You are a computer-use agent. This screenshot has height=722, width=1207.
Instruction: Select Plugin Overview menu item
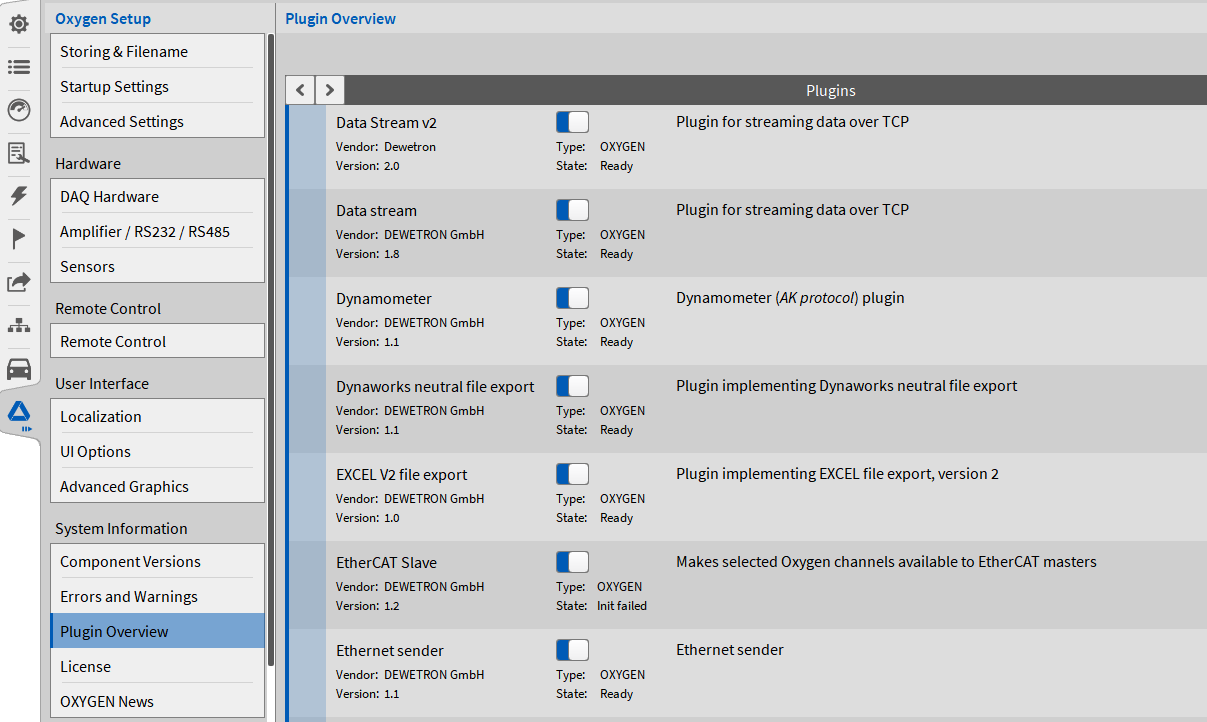point(157,631)
